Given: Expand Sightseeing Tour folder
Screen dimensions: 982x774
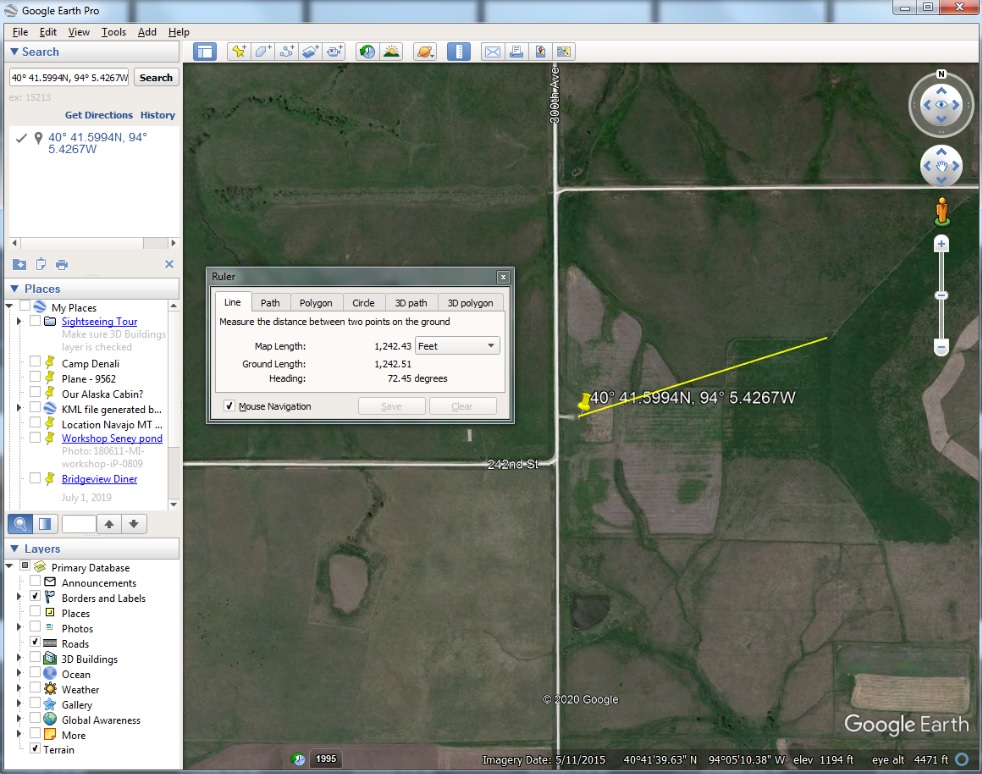Looking at the screenshot, I should click(19, 321).
